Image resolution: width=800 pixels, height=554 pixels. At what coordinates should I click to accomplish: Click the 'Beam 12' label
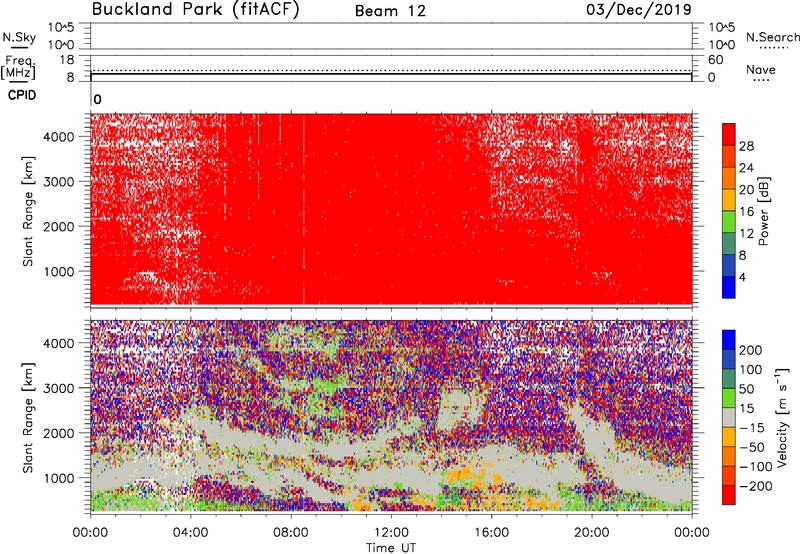click(x=390, y=11)
